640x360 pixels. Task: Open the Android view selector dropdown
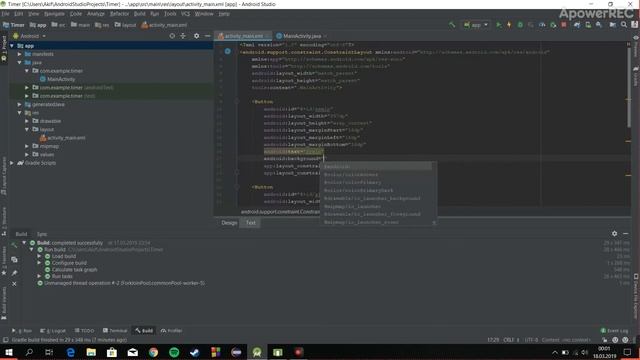click(x=29, y=36)
